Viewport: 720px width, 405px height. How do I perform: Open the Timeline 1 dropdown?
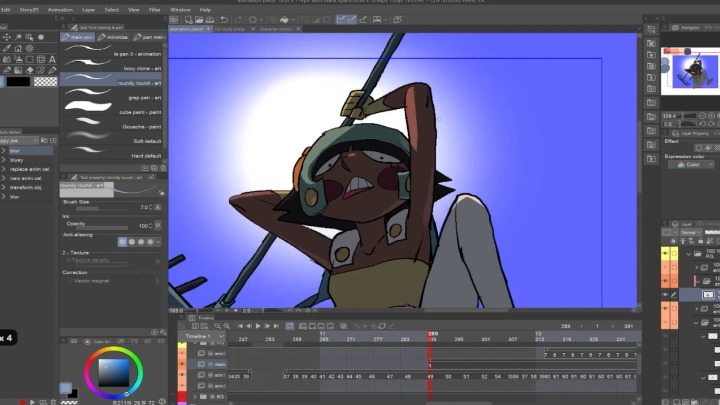[202, 336]
